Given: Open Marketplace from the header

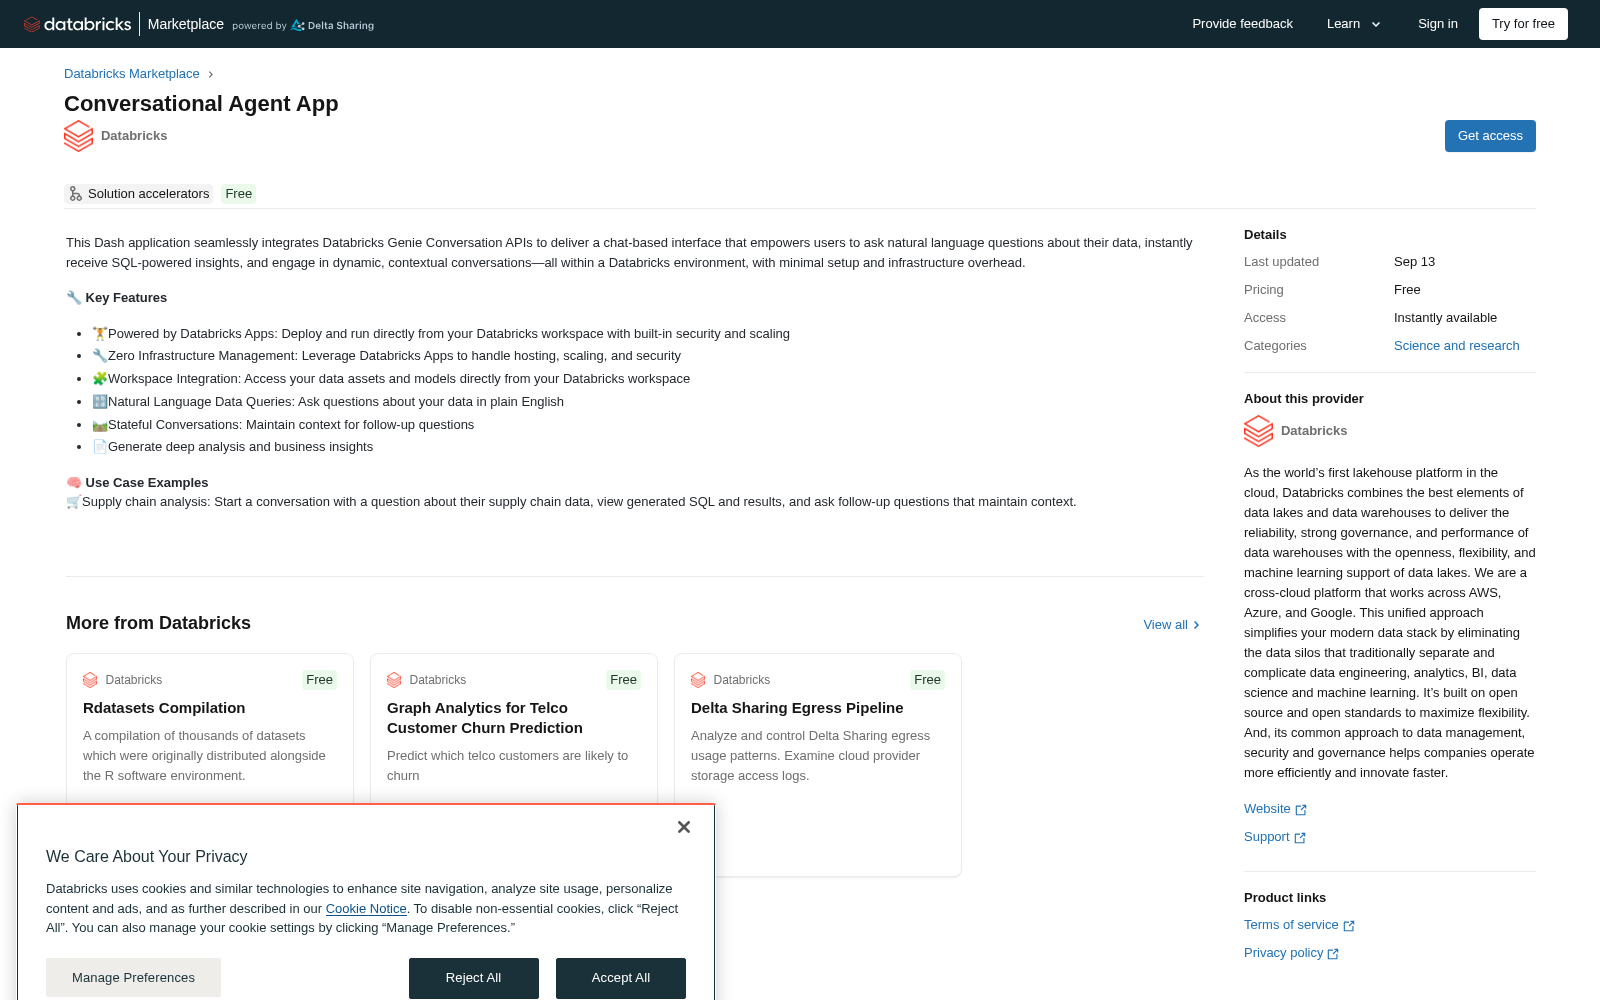Looking at the screenshot, I should 186,24.
